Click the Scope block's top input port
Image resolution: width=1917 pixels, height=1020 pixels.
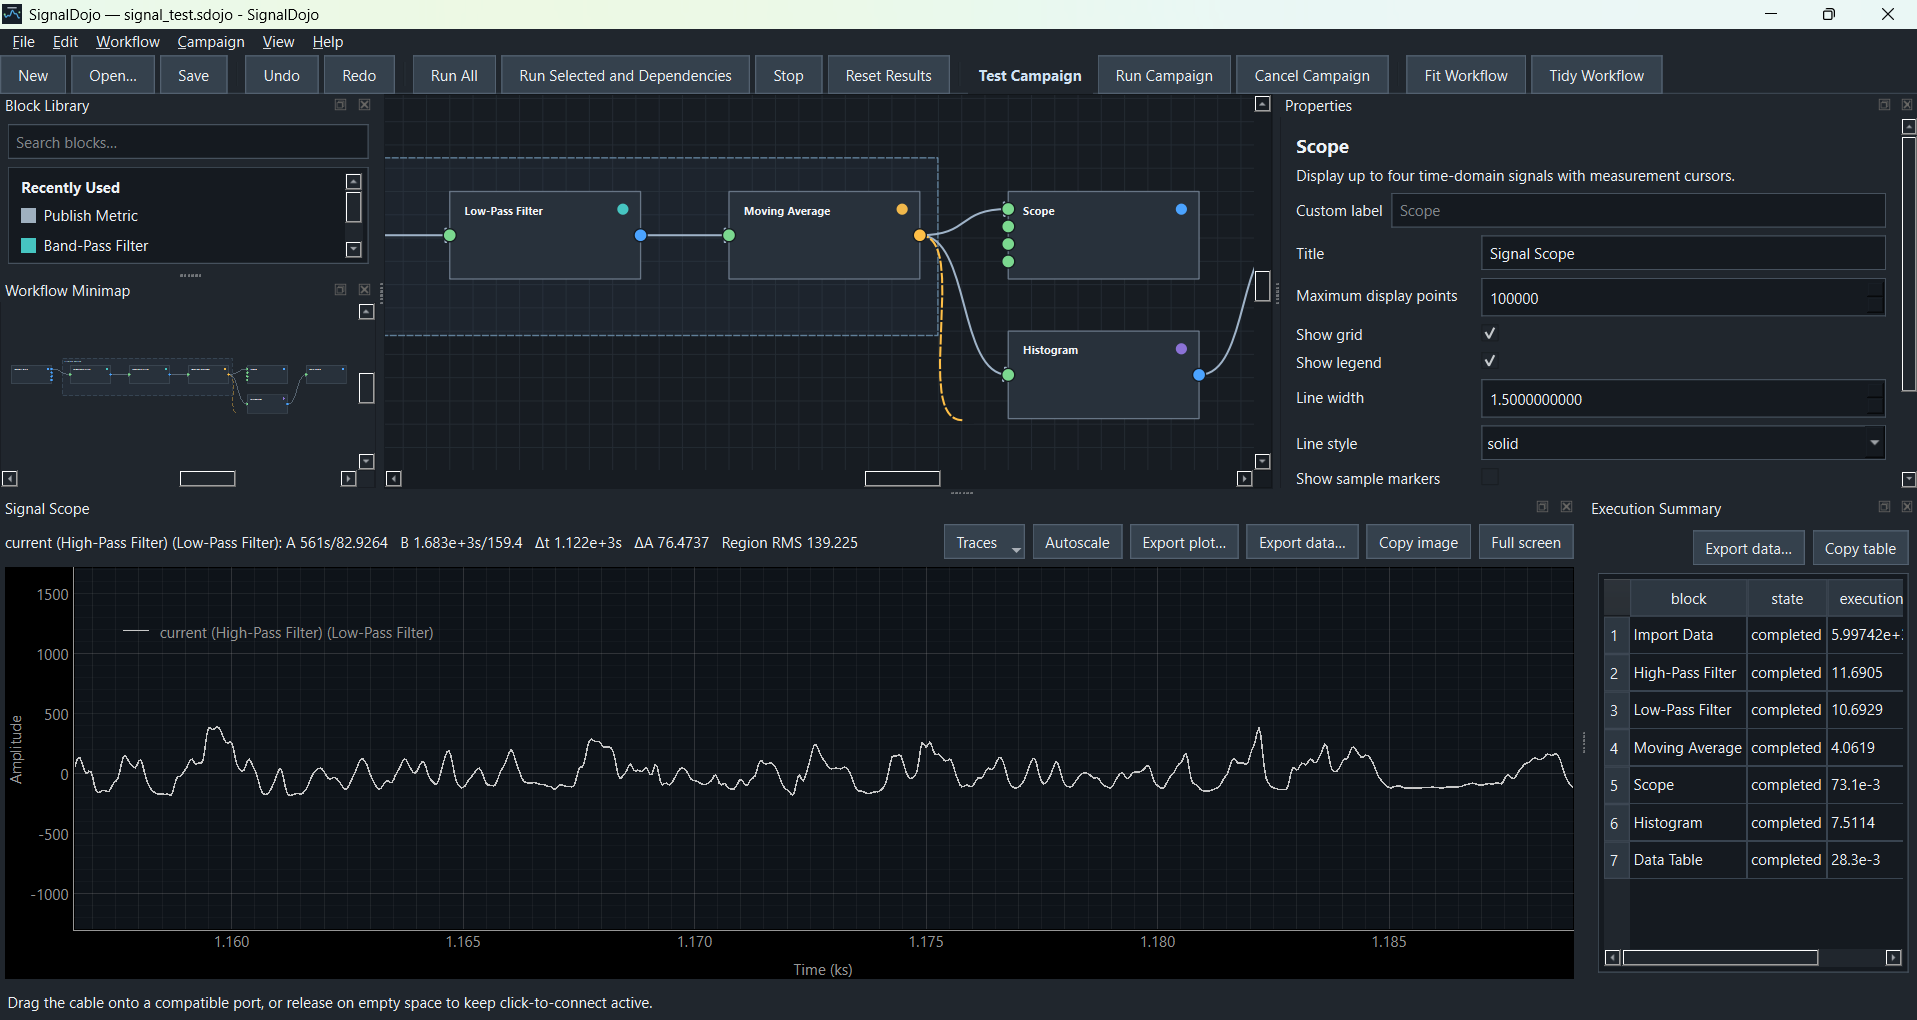[1008, 210]
